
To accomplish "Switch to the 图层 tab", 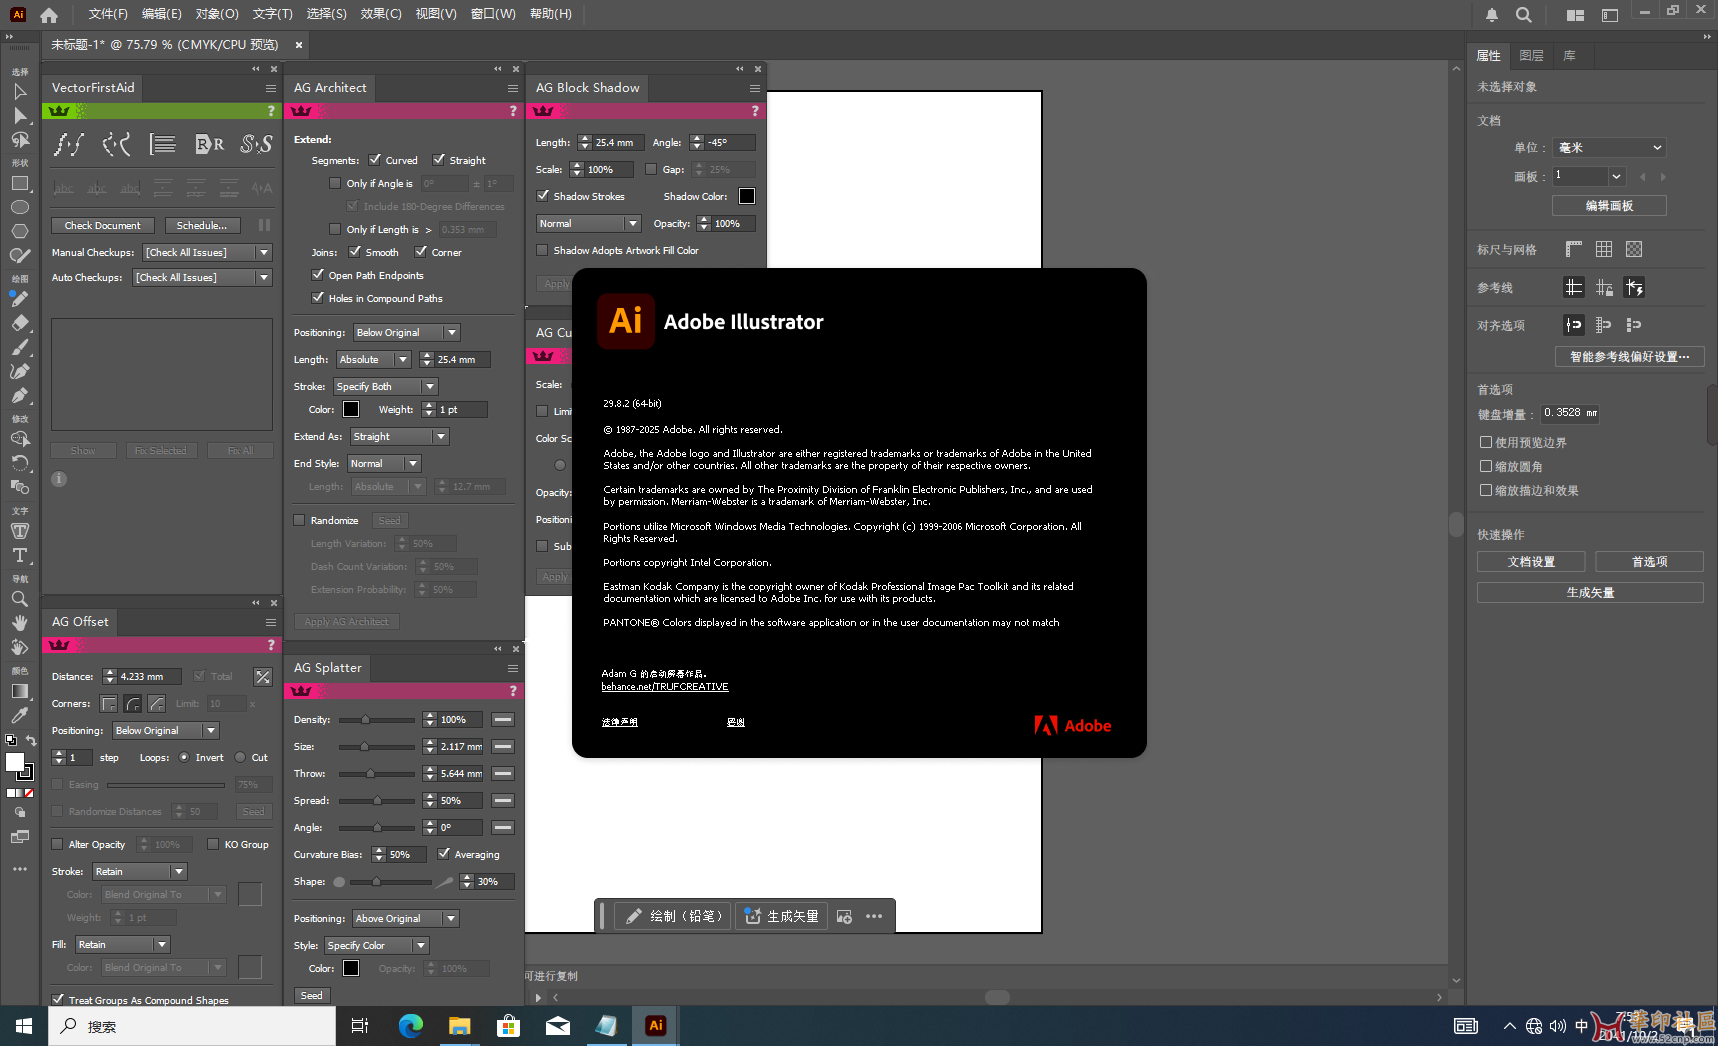I will [1530, 56].
